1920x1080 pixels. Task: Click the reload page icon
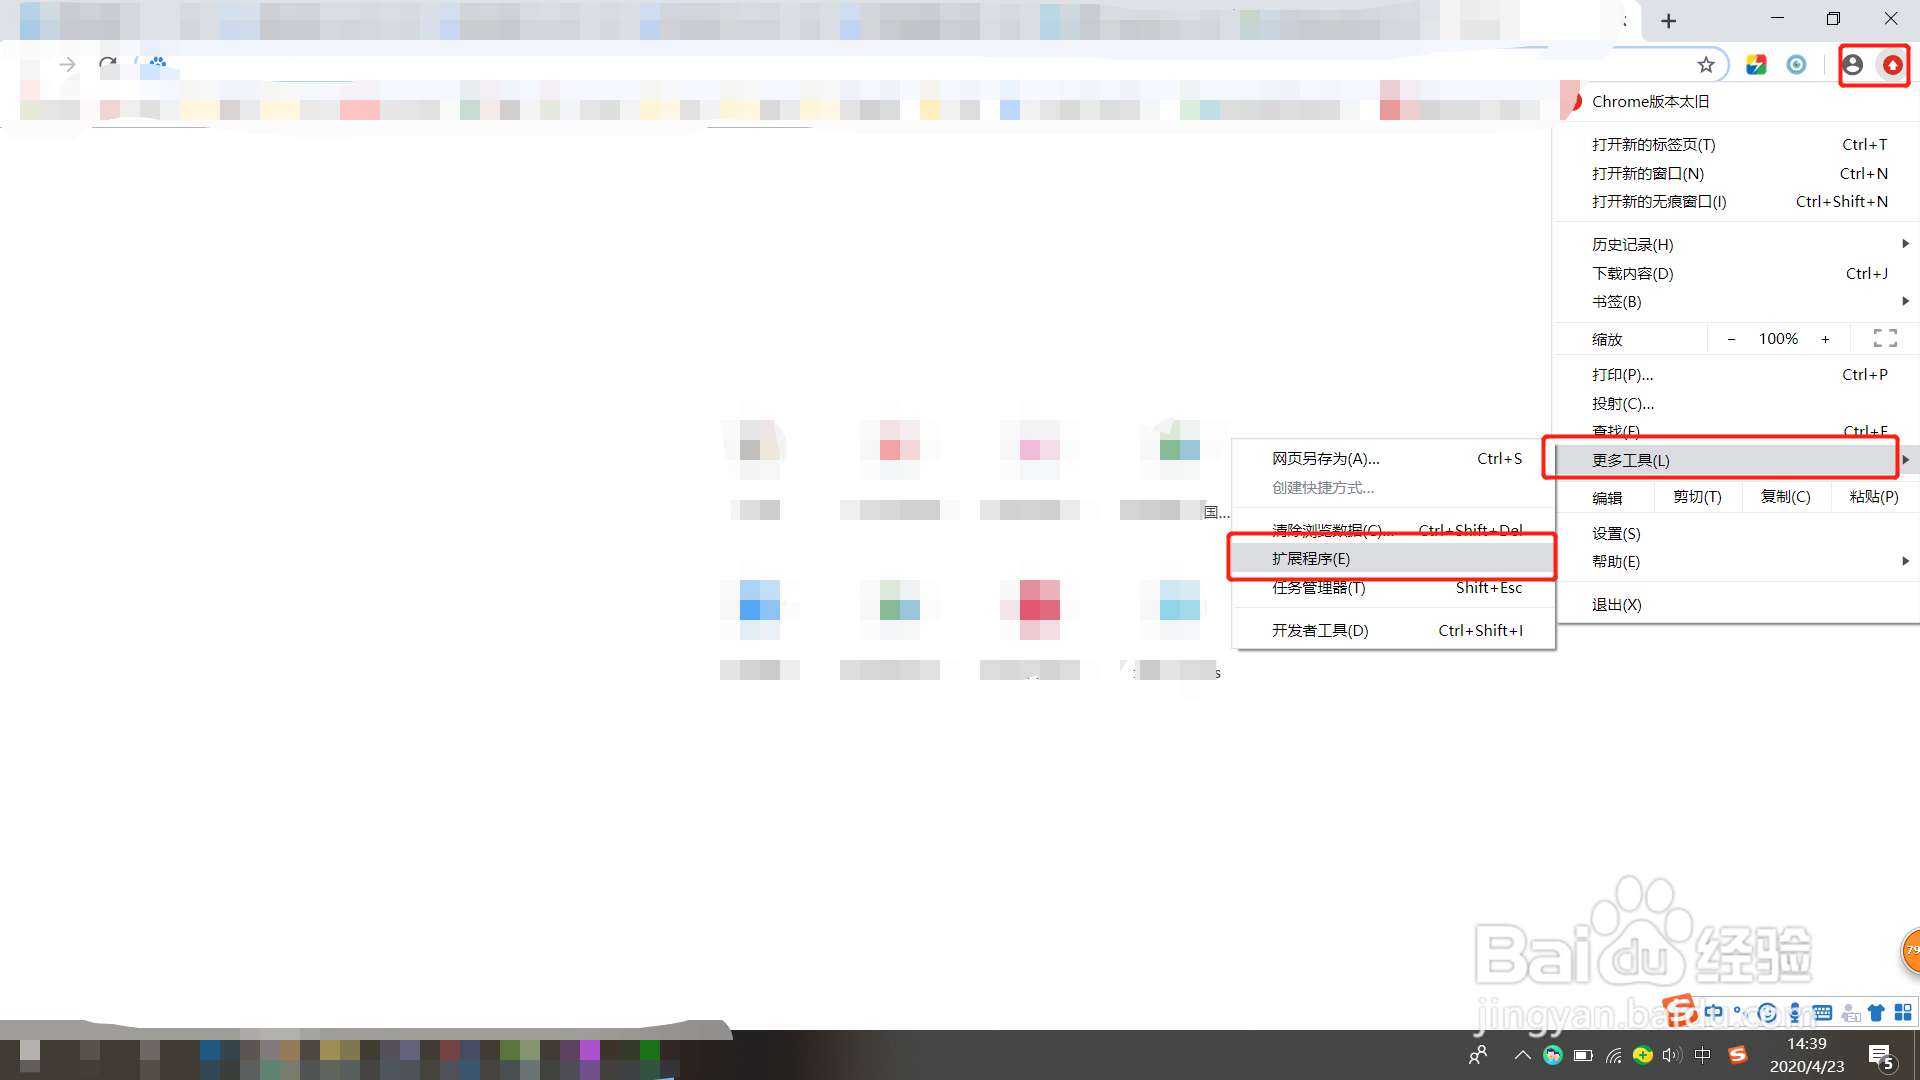107,65
